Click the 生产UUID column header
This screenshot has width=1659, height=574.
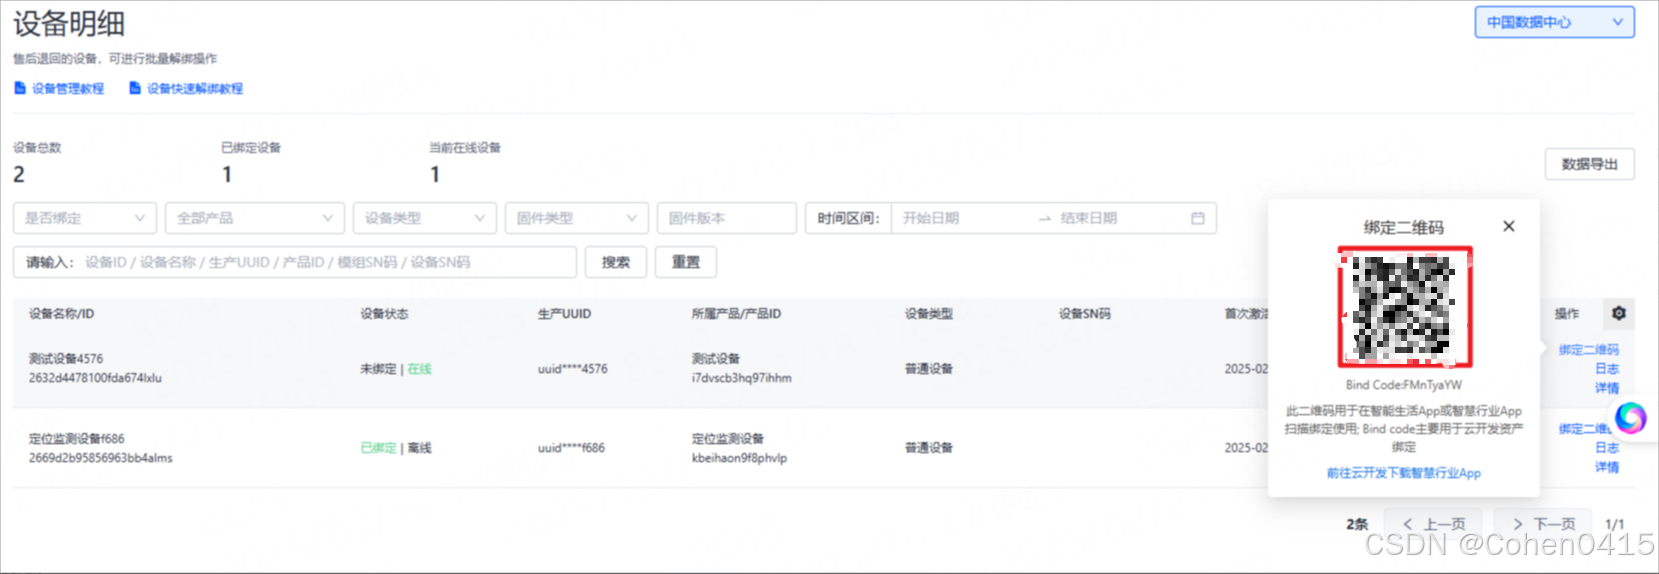point(564,314)
